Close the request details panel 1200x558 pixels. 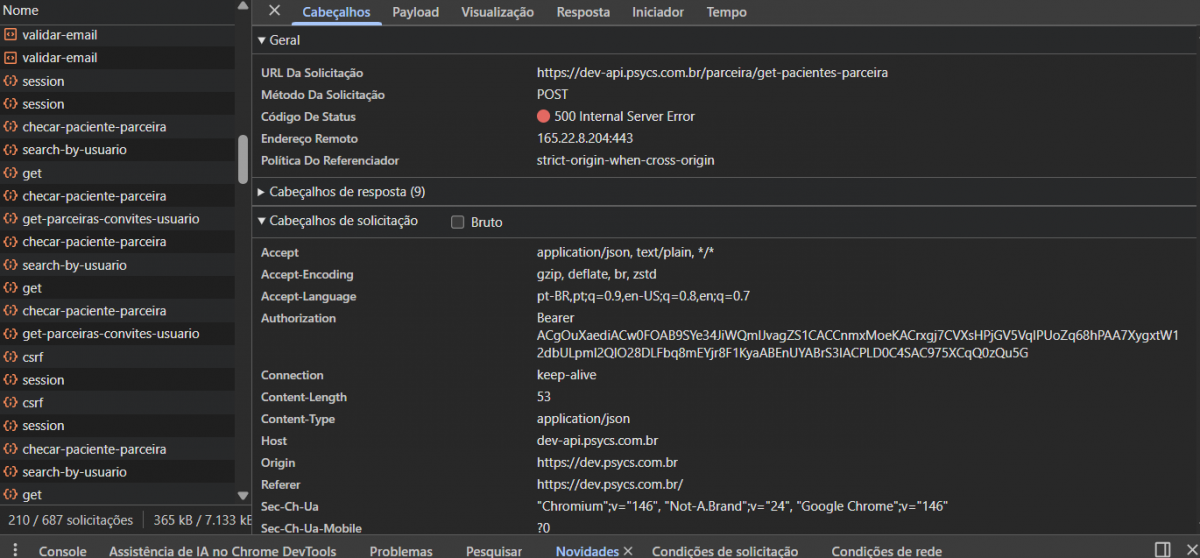(274, 11)
